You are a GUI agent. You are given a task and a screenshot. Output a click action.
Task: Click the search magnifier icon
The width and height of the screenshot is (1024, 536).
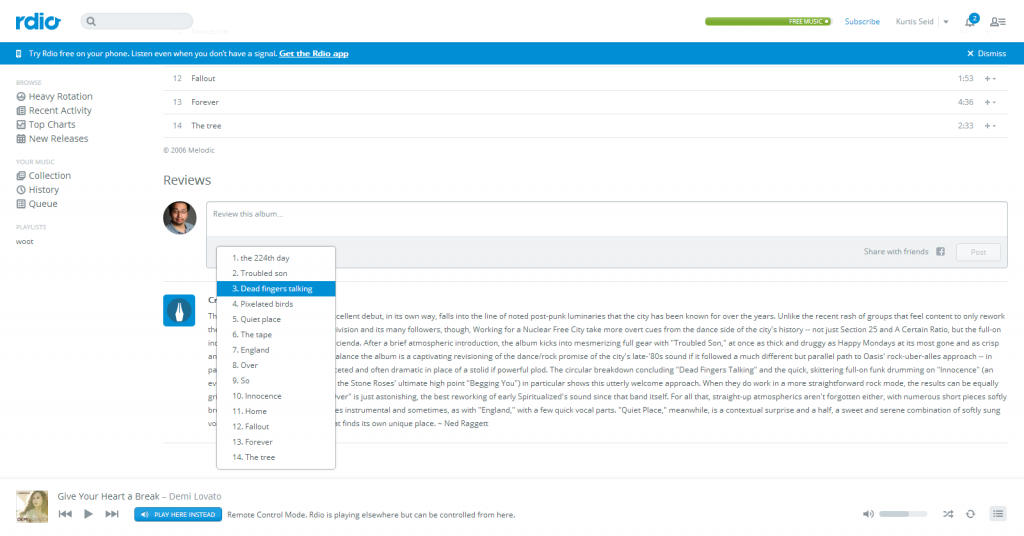pos(92,21)
